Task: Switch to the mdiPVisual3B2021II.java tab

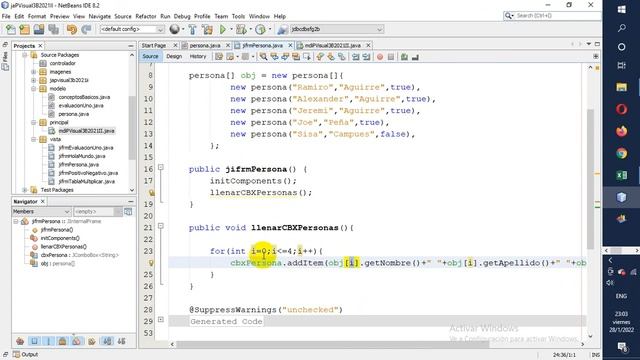Action: click(x=333, y=45)
